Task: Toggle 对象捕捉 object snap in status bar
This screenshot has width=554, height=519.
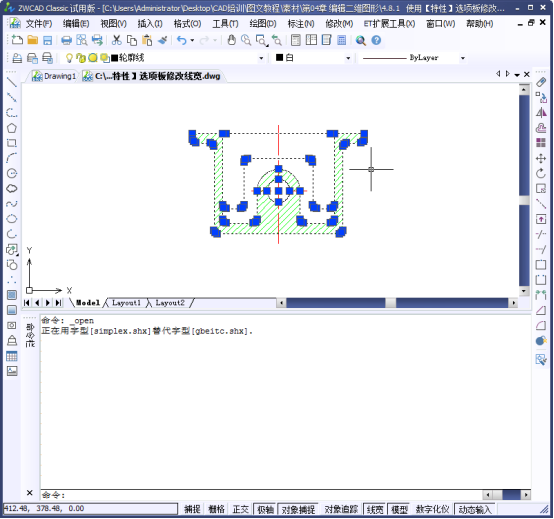Action: [x=298, y=509]
